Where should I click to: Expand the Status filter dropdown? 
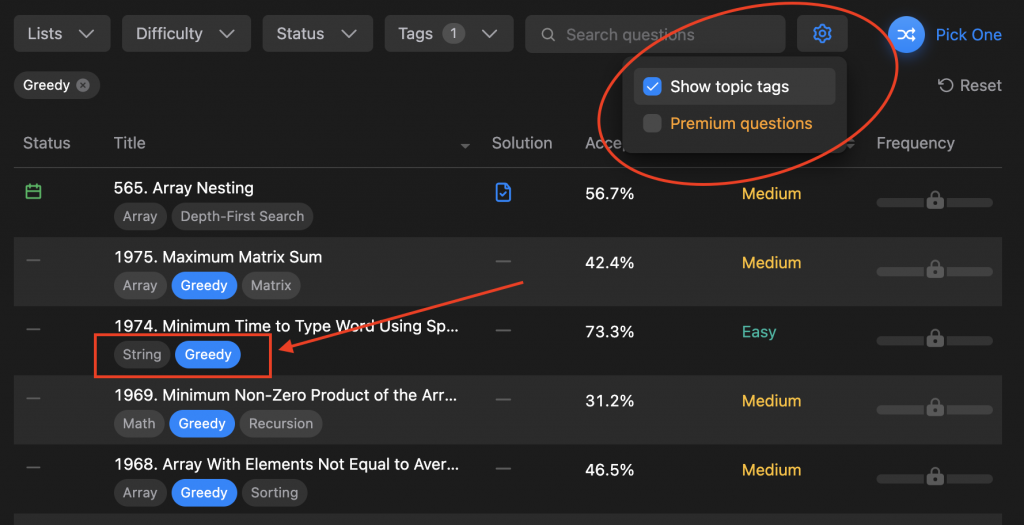pyautogui.click(x=316, y=34)
